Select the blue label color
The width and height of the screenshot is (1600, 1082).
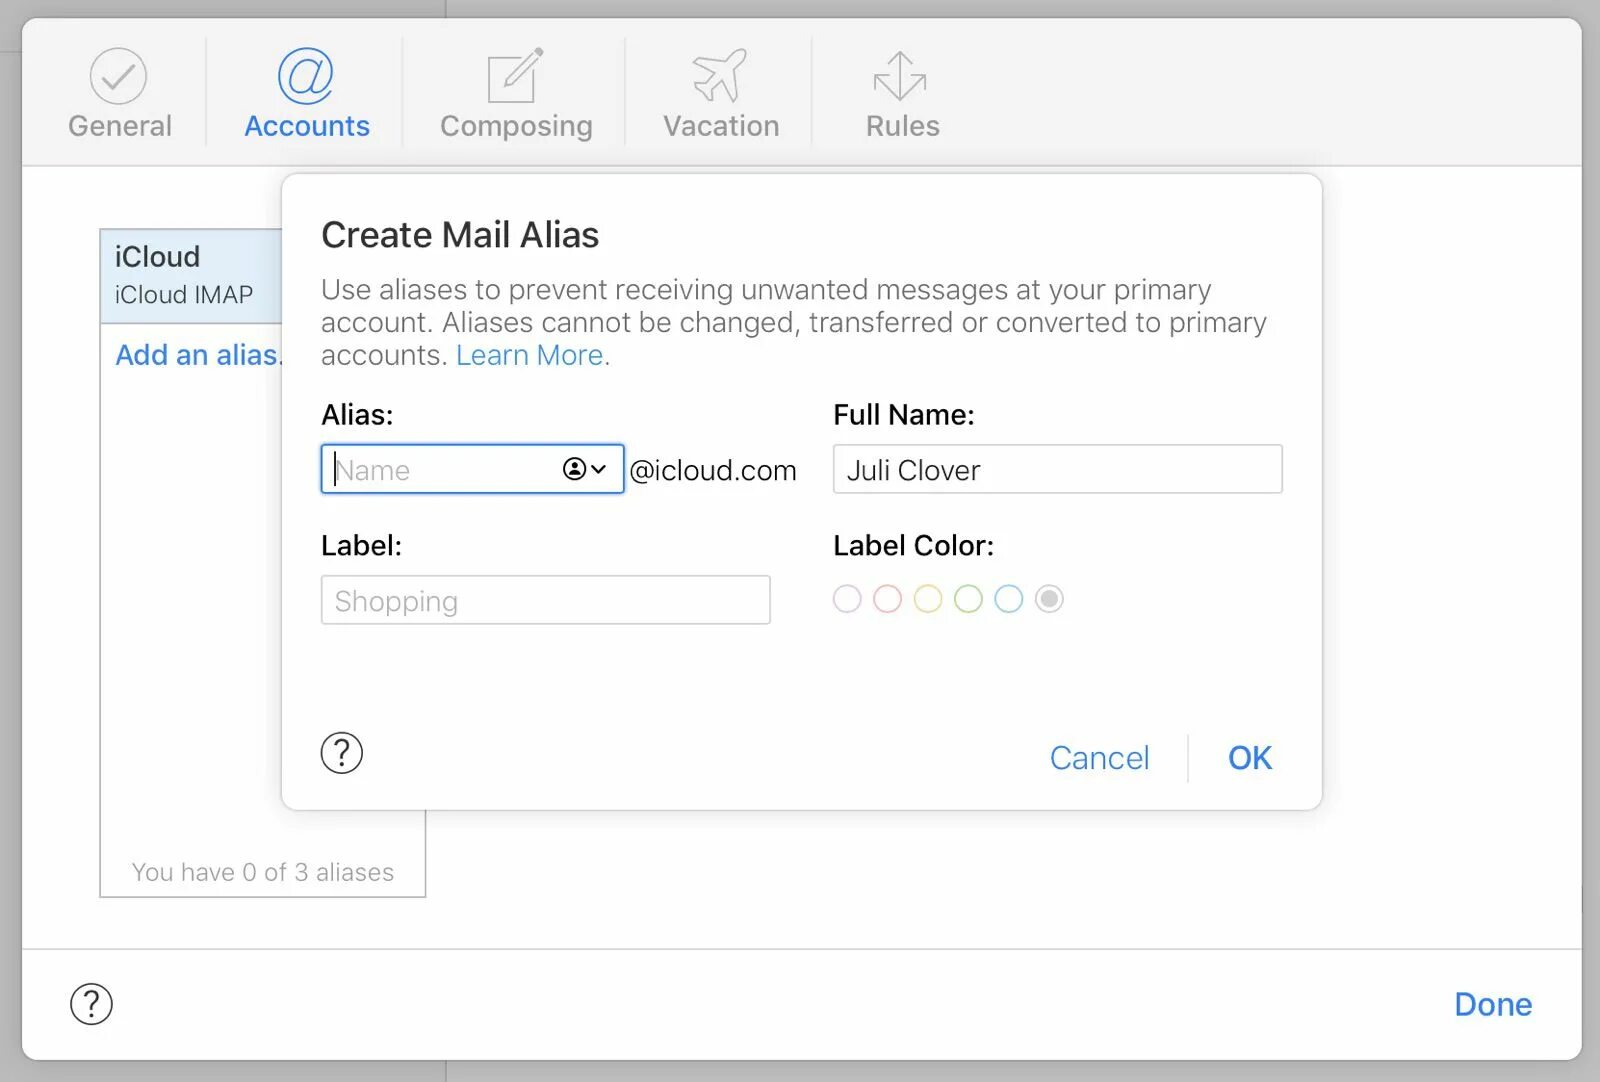click(x=1008, y=599)
